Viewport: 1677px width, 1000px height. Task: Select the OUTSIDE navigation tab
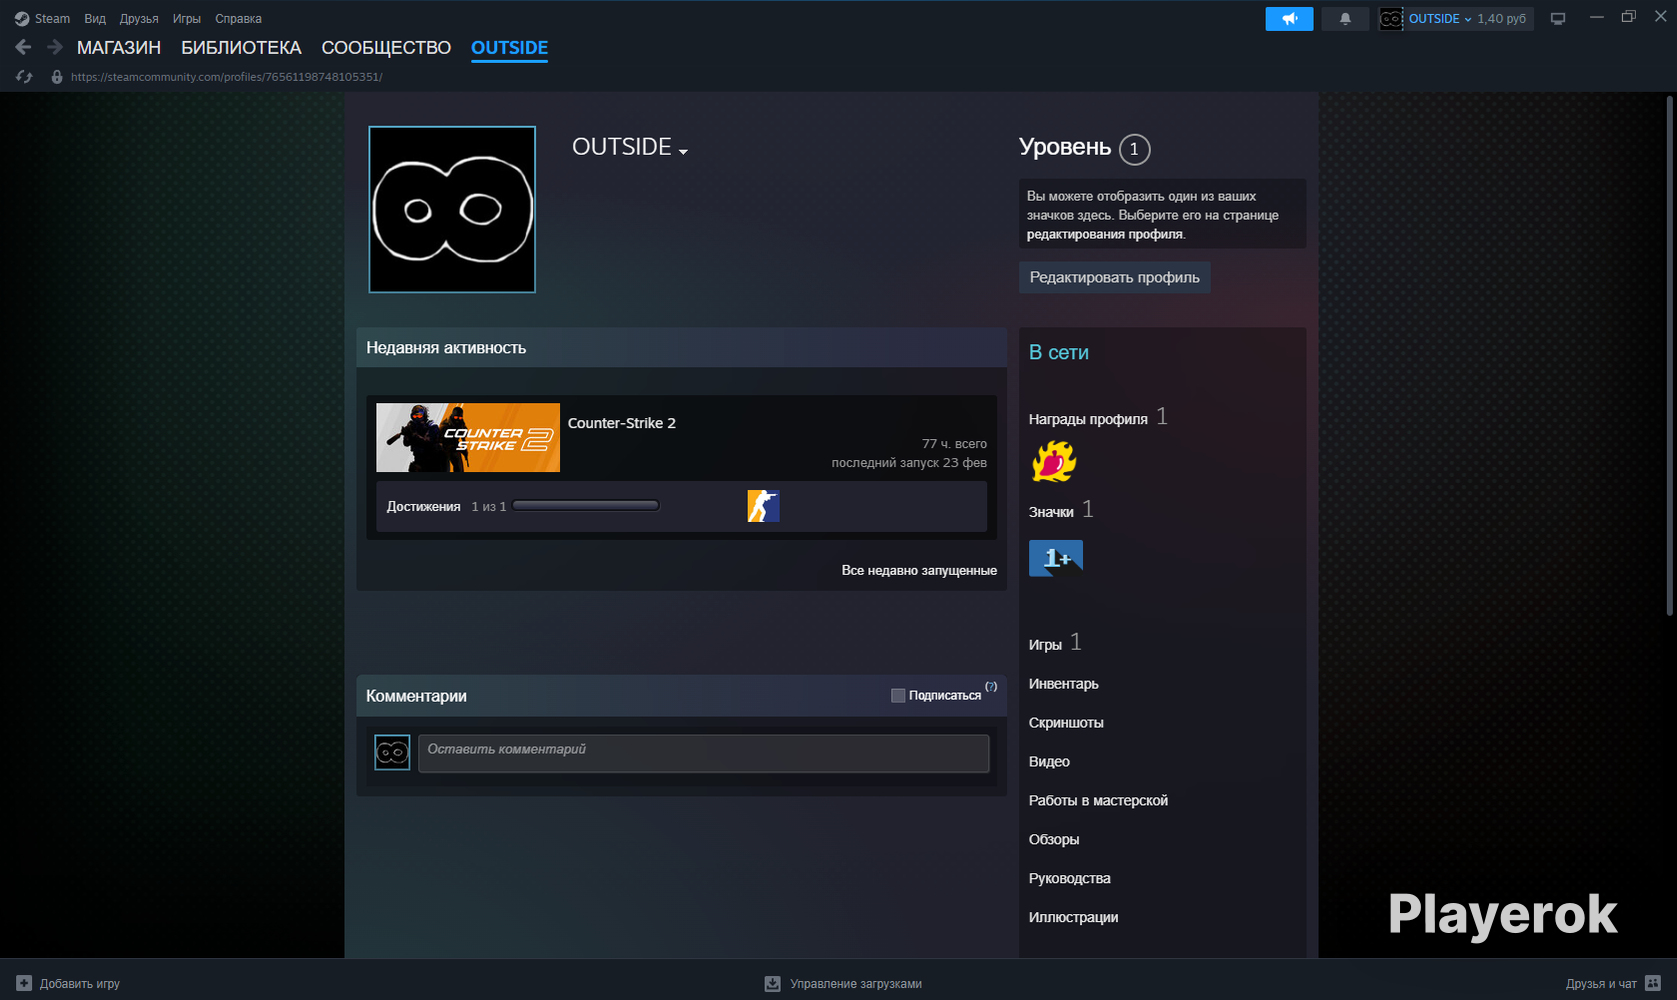pos(509,48)
